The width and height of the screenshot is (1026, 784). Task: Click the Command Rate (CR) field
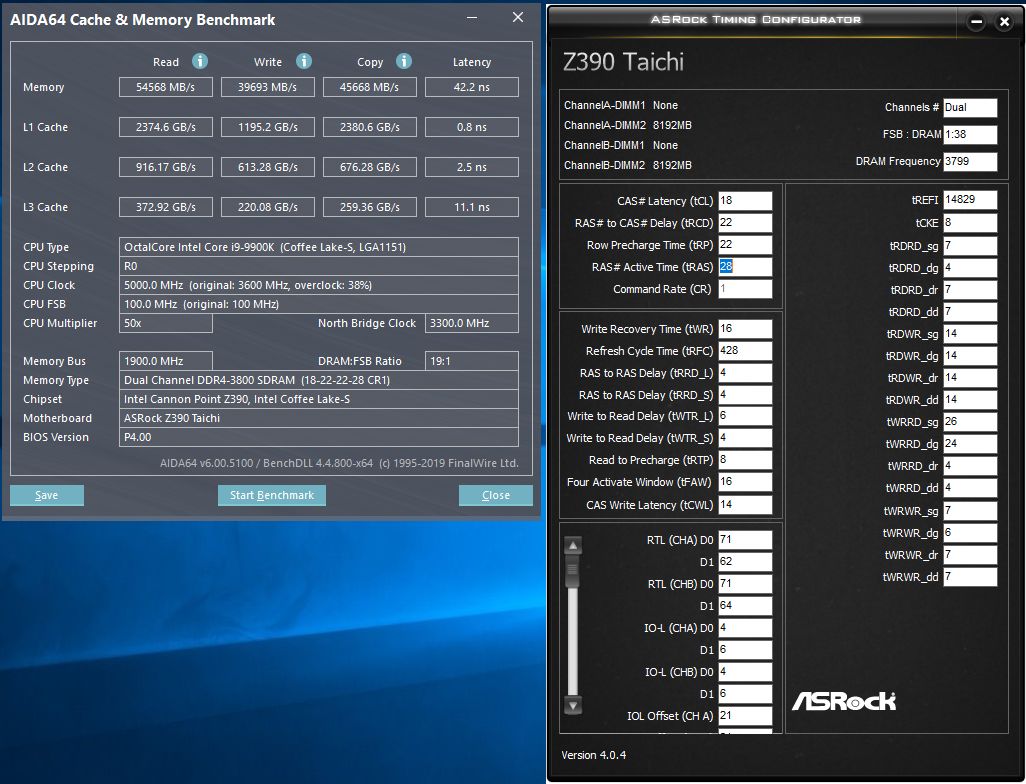point(745,289)
